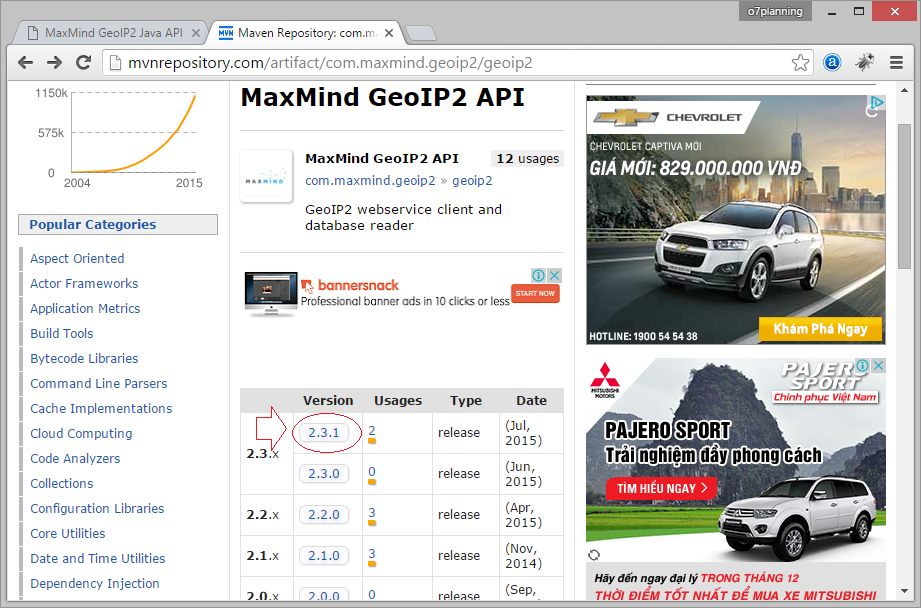Image resolution: width=921 pixels, height=608 pixels.
Task: Click the page document icon in address bar
Action: point(116,63)
